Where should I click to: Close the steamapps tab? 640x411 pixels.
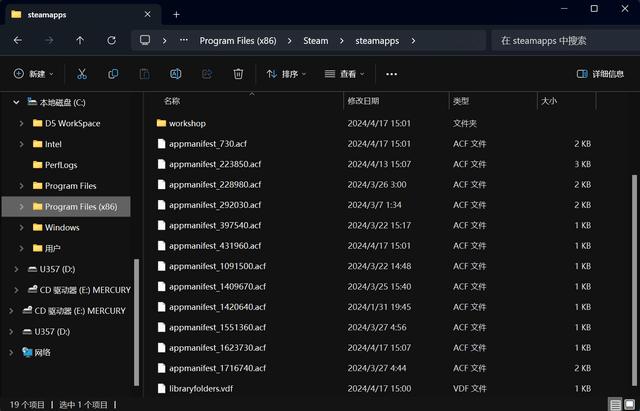pyautogui.click(x=147, y=14)
